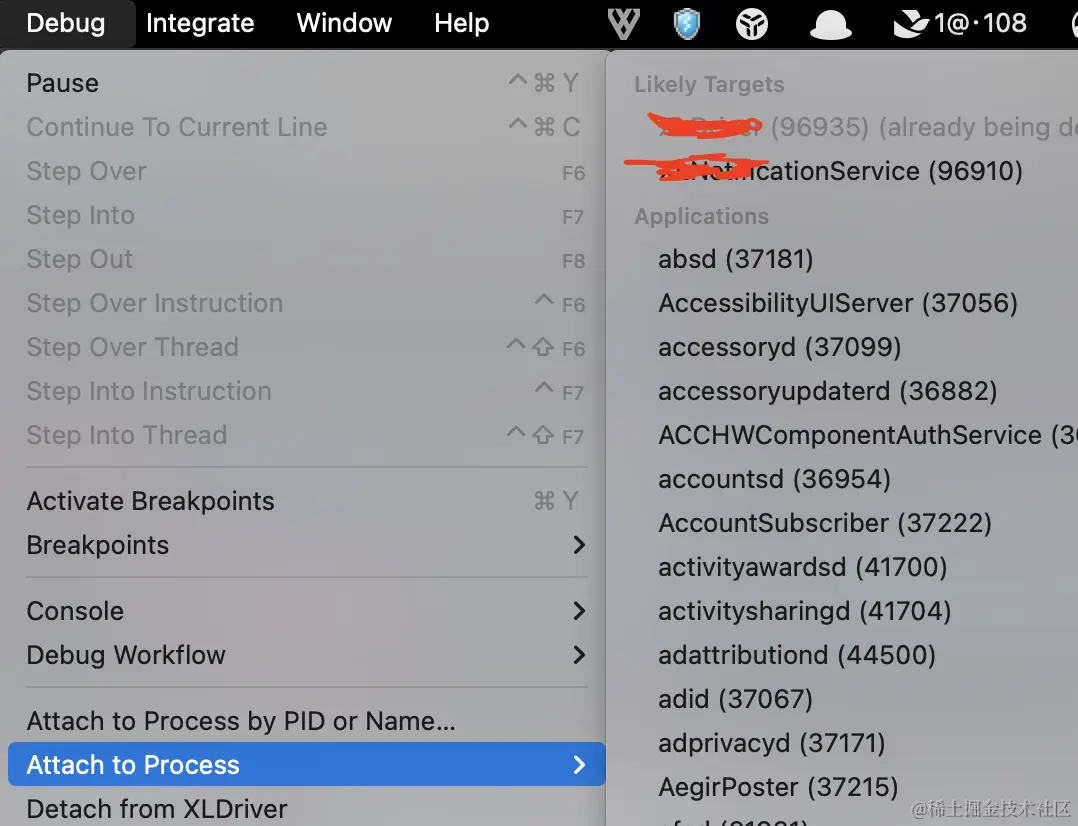Attach to accessoryupdaterd (36882)
Image resolution: width=1078 pixels, height=826 pixels.
(x=843, y=391)
